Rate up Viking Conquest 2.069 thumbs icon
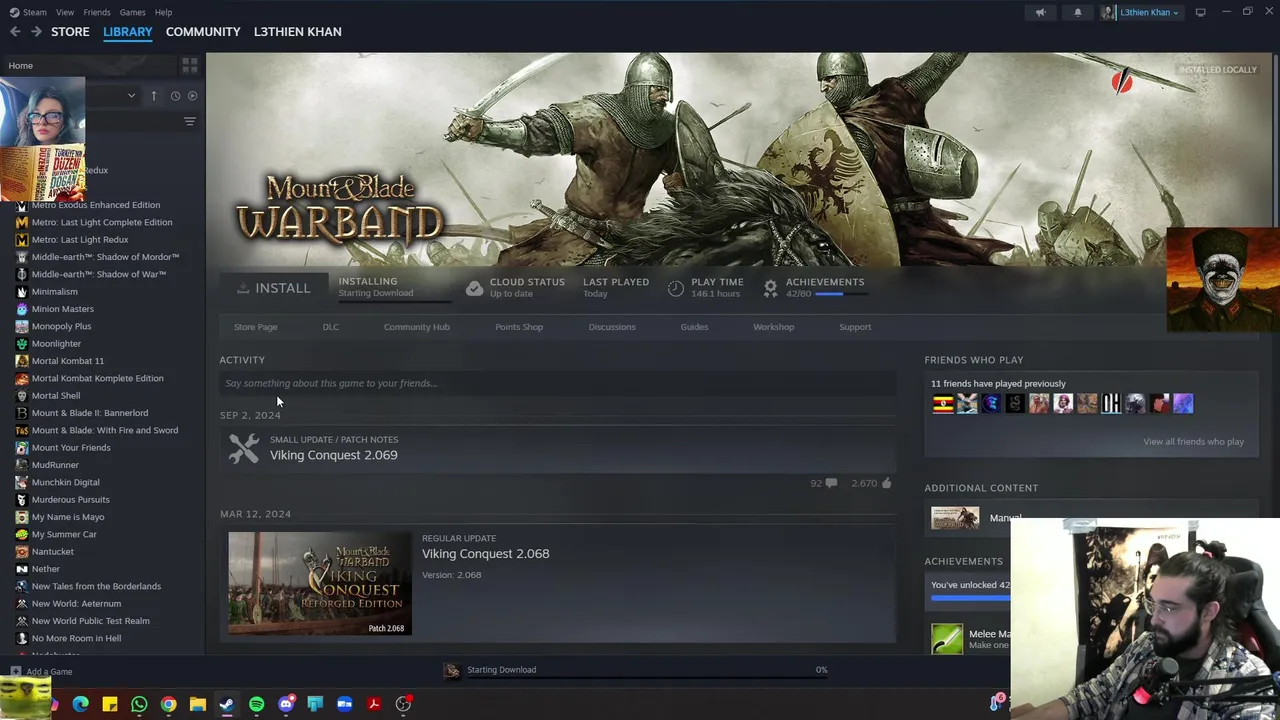The image size is (1280, 720). click(x=886, y=483)
